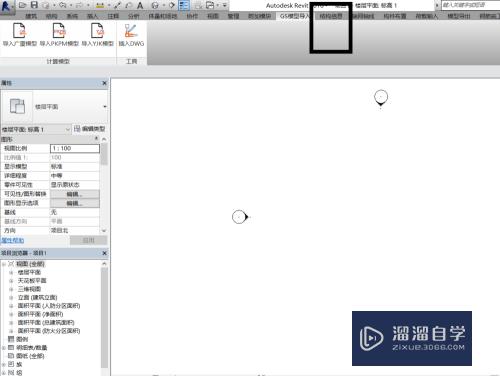Expand the 明细表/数量 tree node
This screenshot has height=376, width=500.
point(4,348)
